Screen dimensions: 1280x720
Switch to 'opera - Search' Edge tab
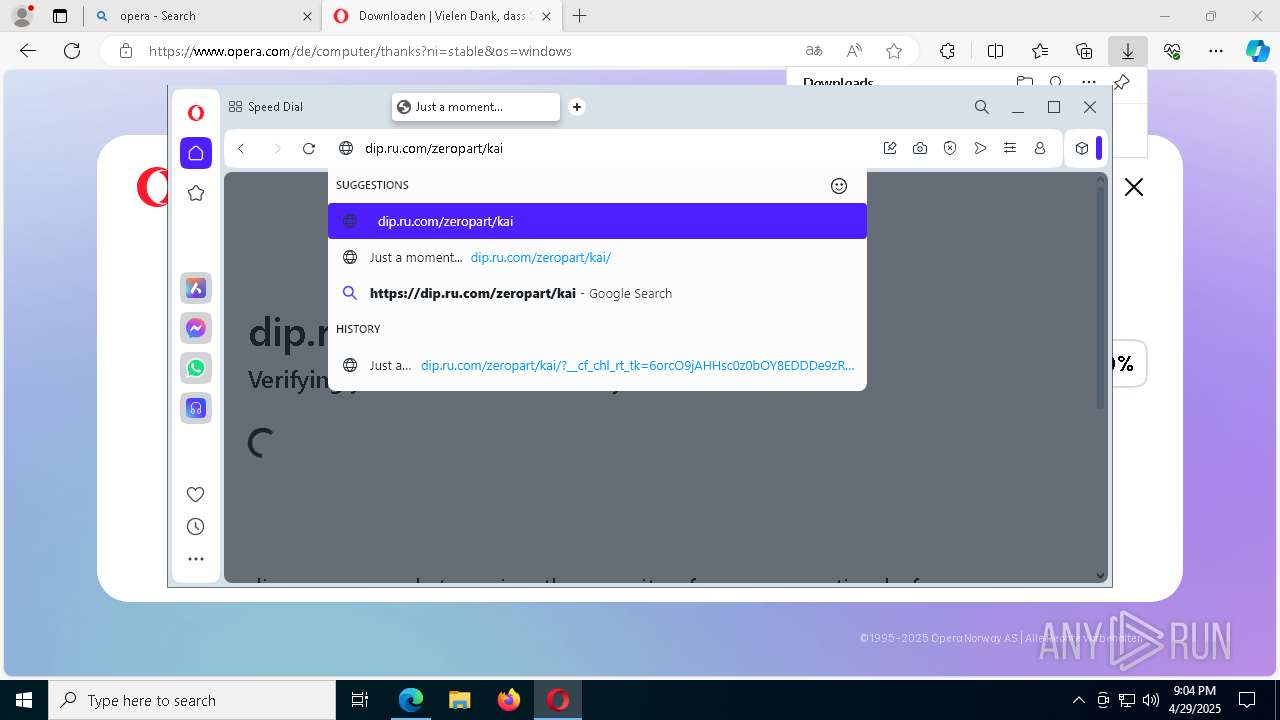[x=202, y=16]
